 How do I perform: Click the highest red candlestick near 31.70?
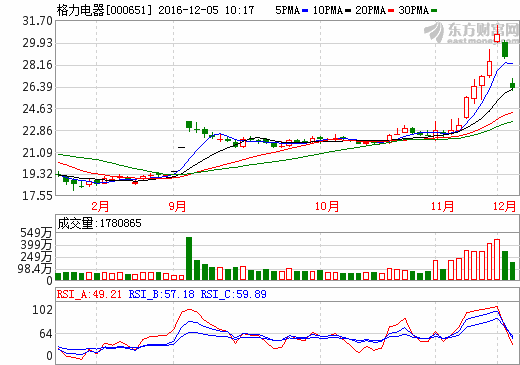tap(497, 35)
